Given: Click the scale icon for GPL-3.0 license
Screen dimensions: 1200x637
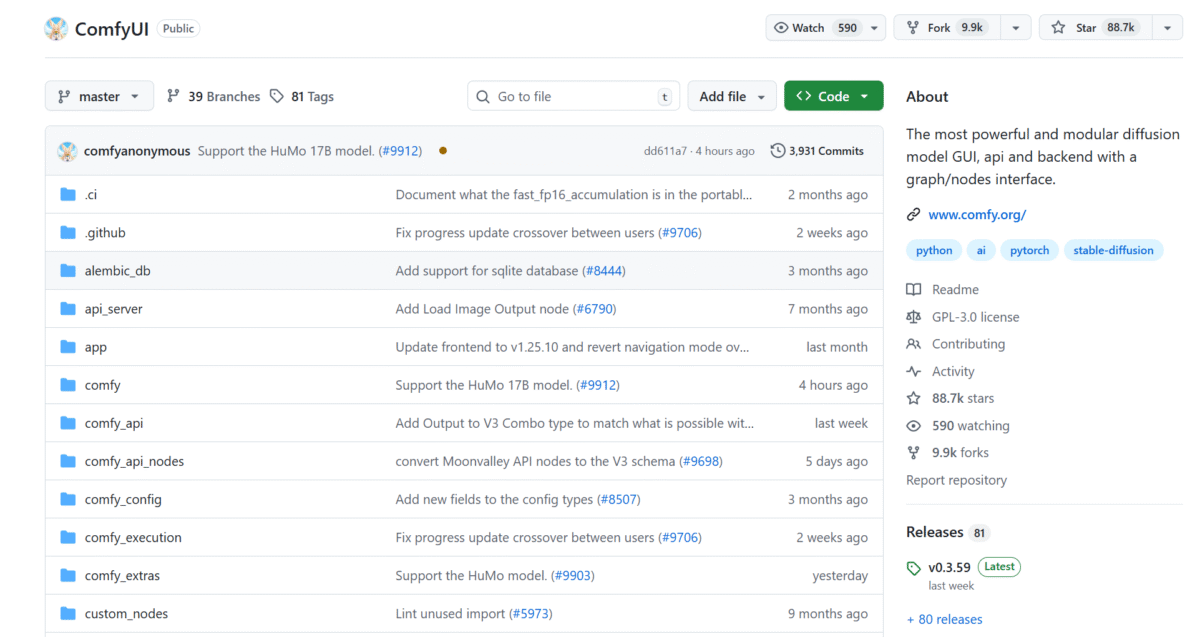Looking at the screenshot, I should pyautogui.click(x=913, y=317).
